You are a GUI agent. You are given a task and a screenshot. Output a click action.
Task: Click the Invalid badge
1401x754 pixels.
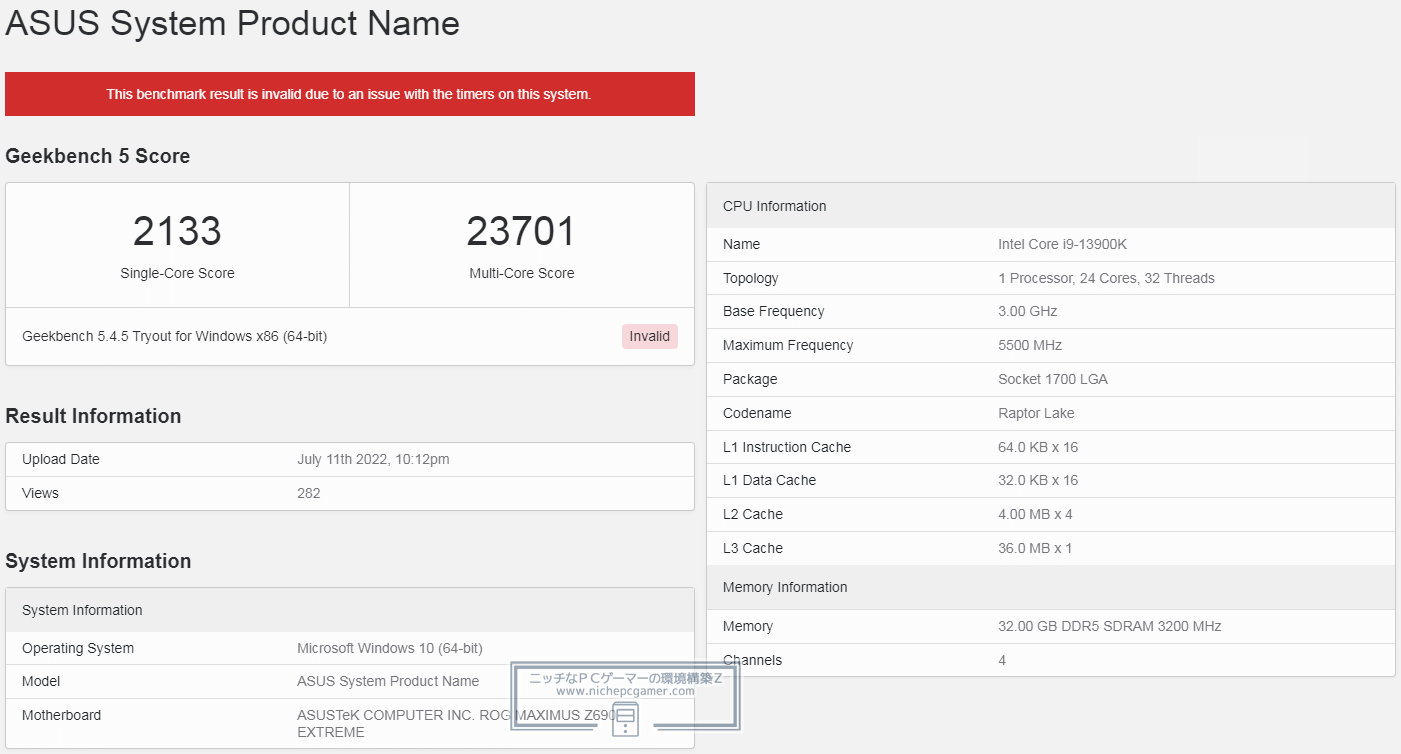pos(650,336)
